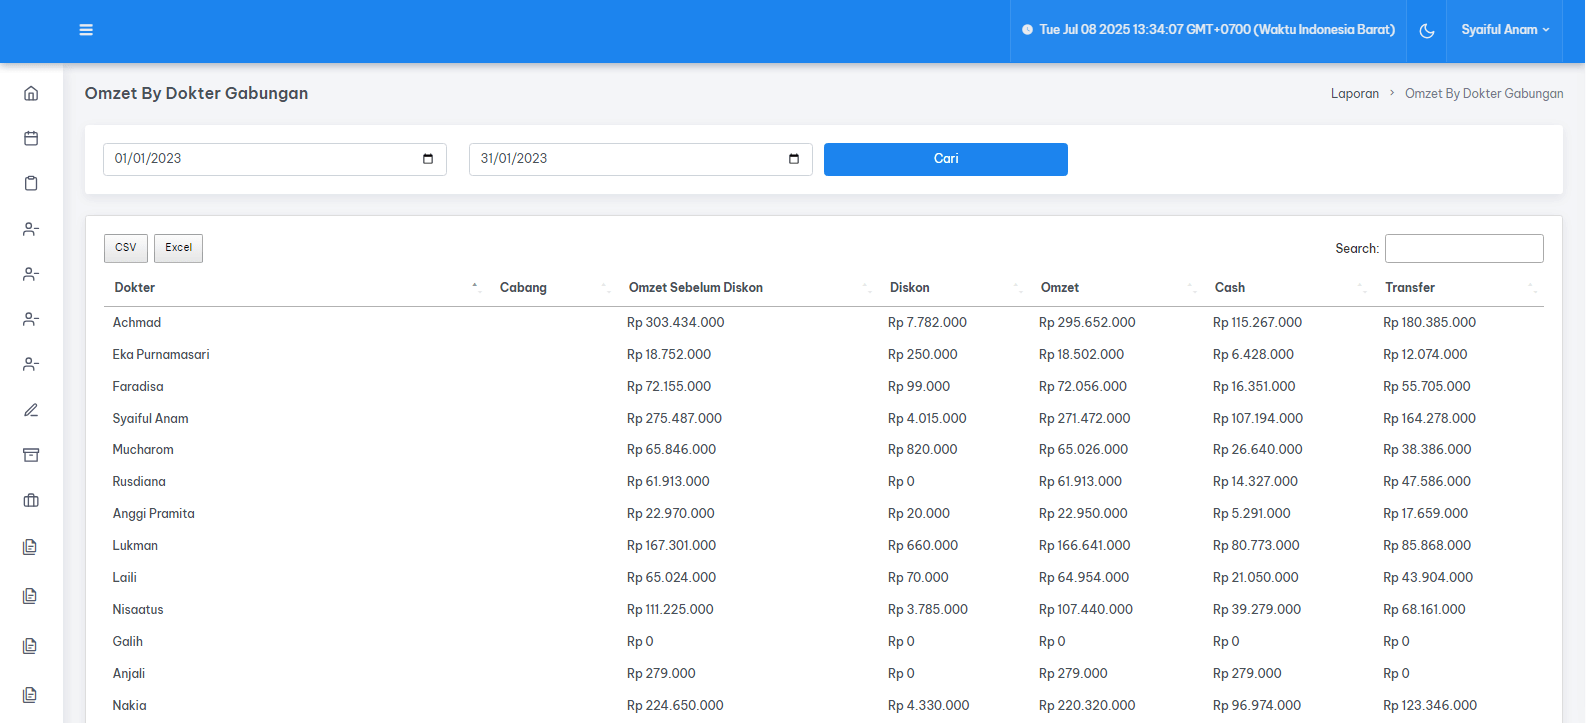Open the end date 31/01/2023 calendar picker icon
The image size is (1586, 723).
tap(794, 159)
